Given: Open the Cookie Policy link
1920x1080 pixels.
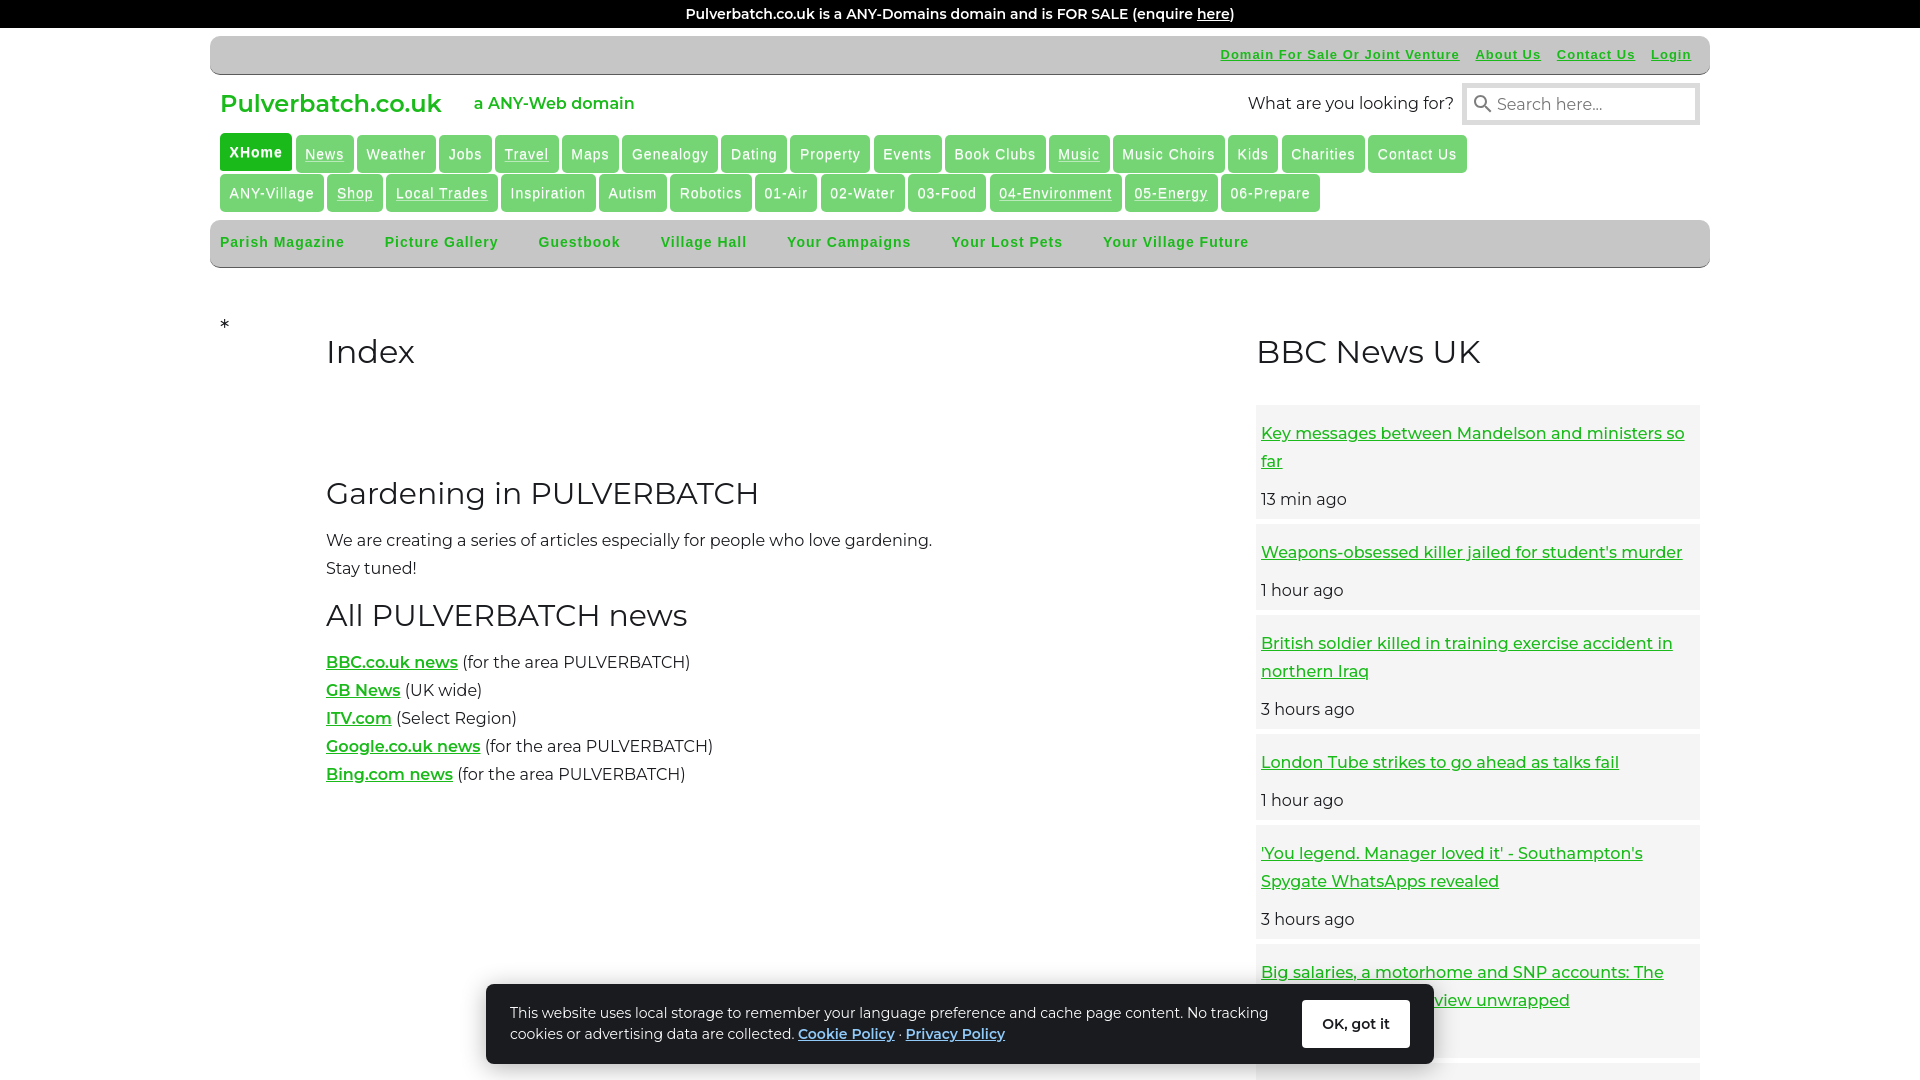Looking at the screenshot, I should tap(846, 1034).
